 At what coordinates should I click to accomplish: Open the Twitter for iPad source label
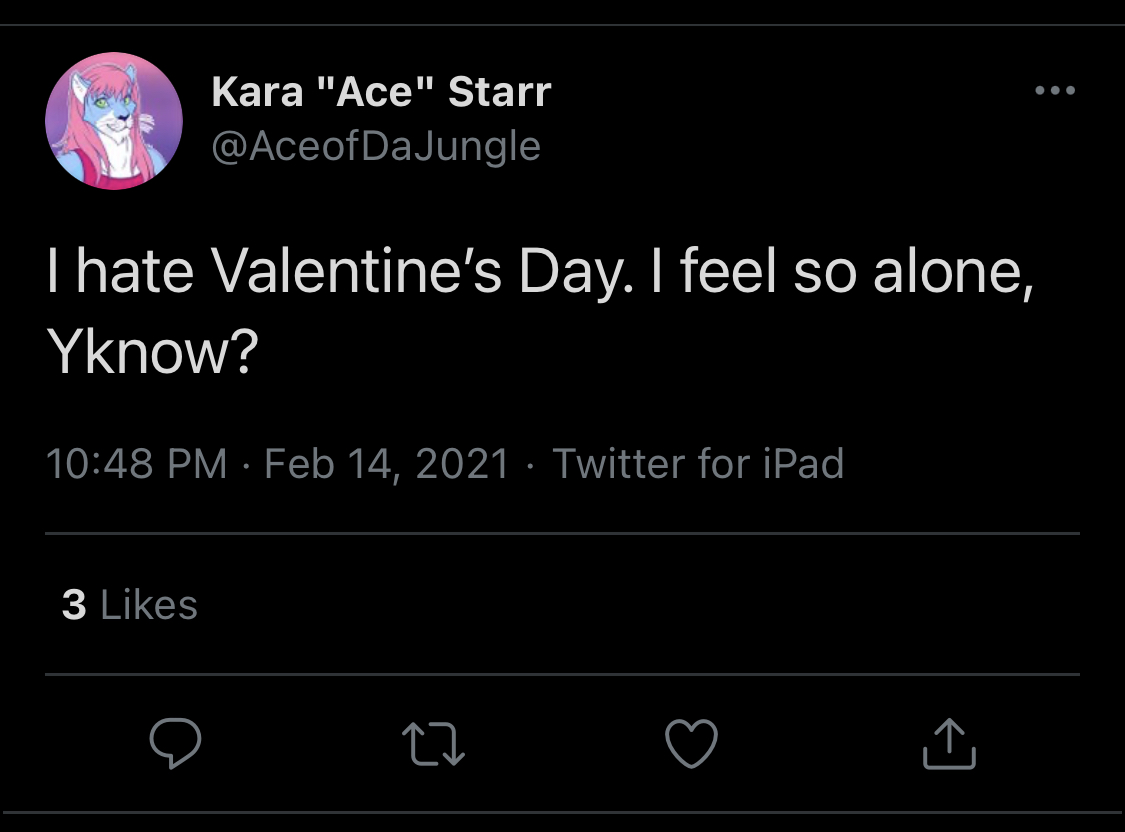[698, 463]
